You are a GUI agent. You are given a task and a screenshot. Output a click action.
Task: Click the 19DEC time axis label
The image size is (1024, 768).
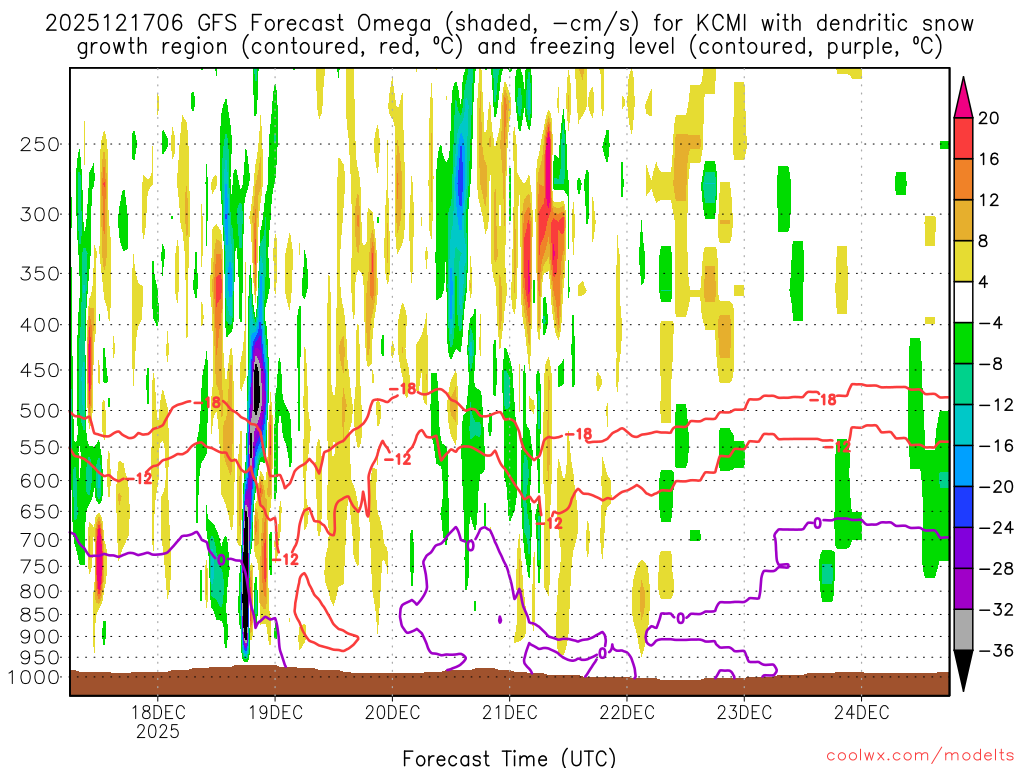pos(275,712)
